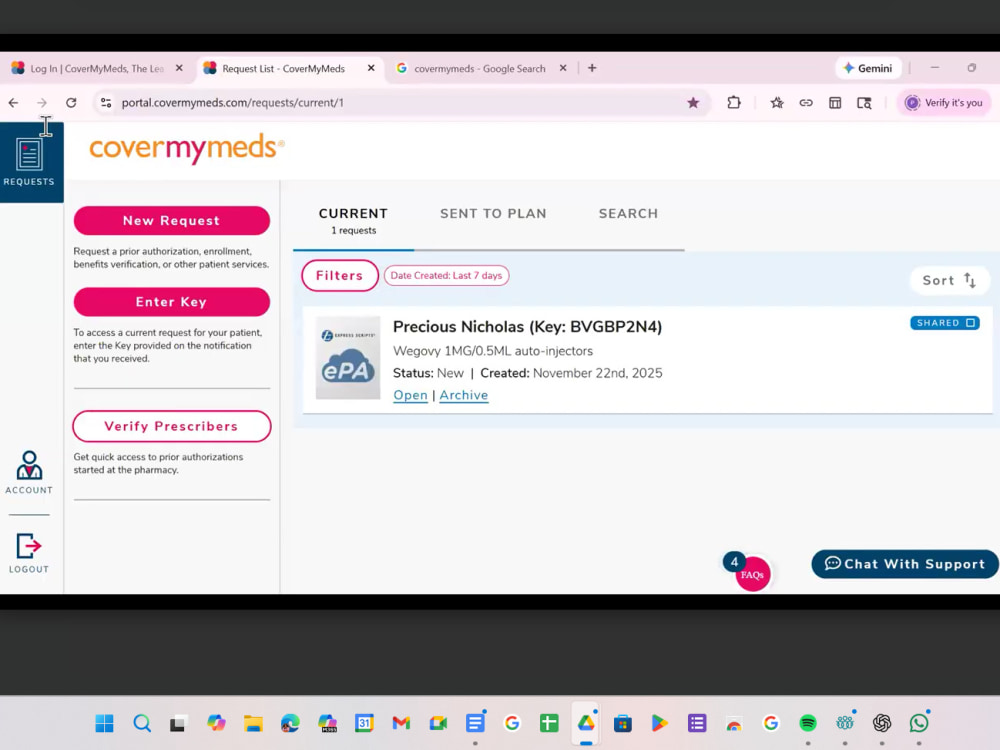Open Microsoft Edge from the taskbar
Viewport: 1000px width, 750px height.
pos(290,723)
